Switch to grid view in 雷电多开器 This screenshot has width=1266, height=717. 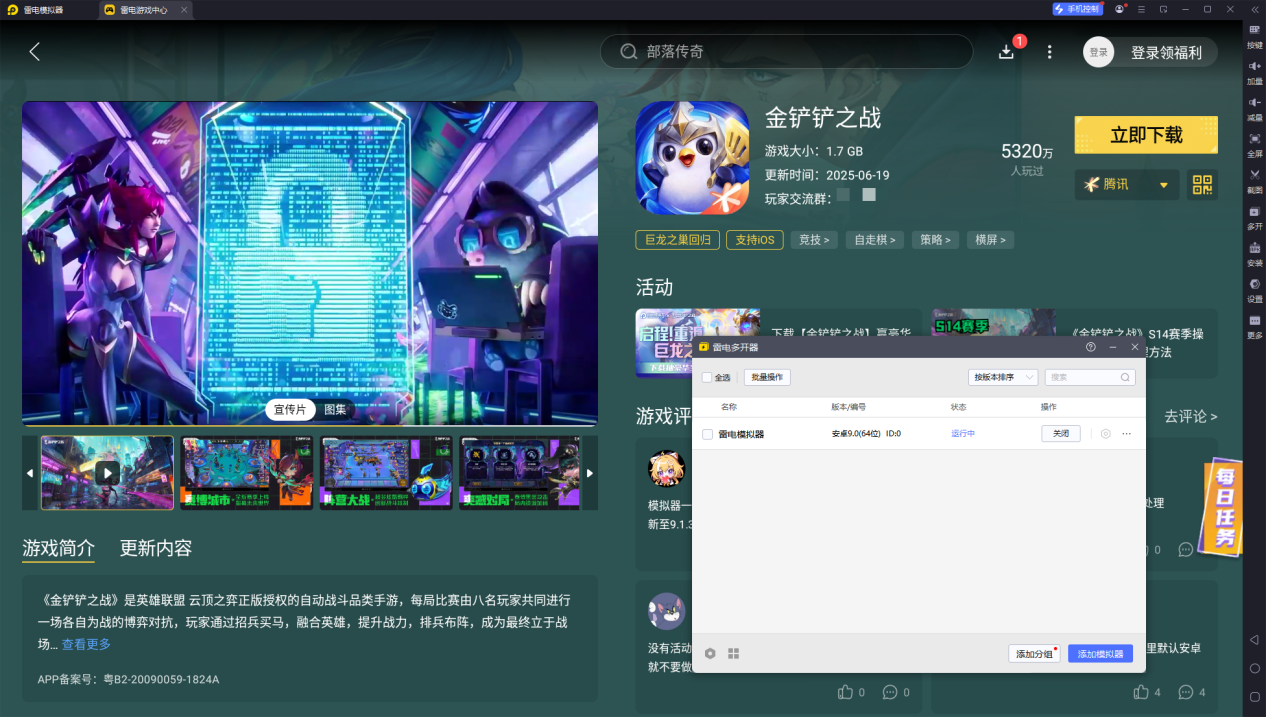point(734,653)
